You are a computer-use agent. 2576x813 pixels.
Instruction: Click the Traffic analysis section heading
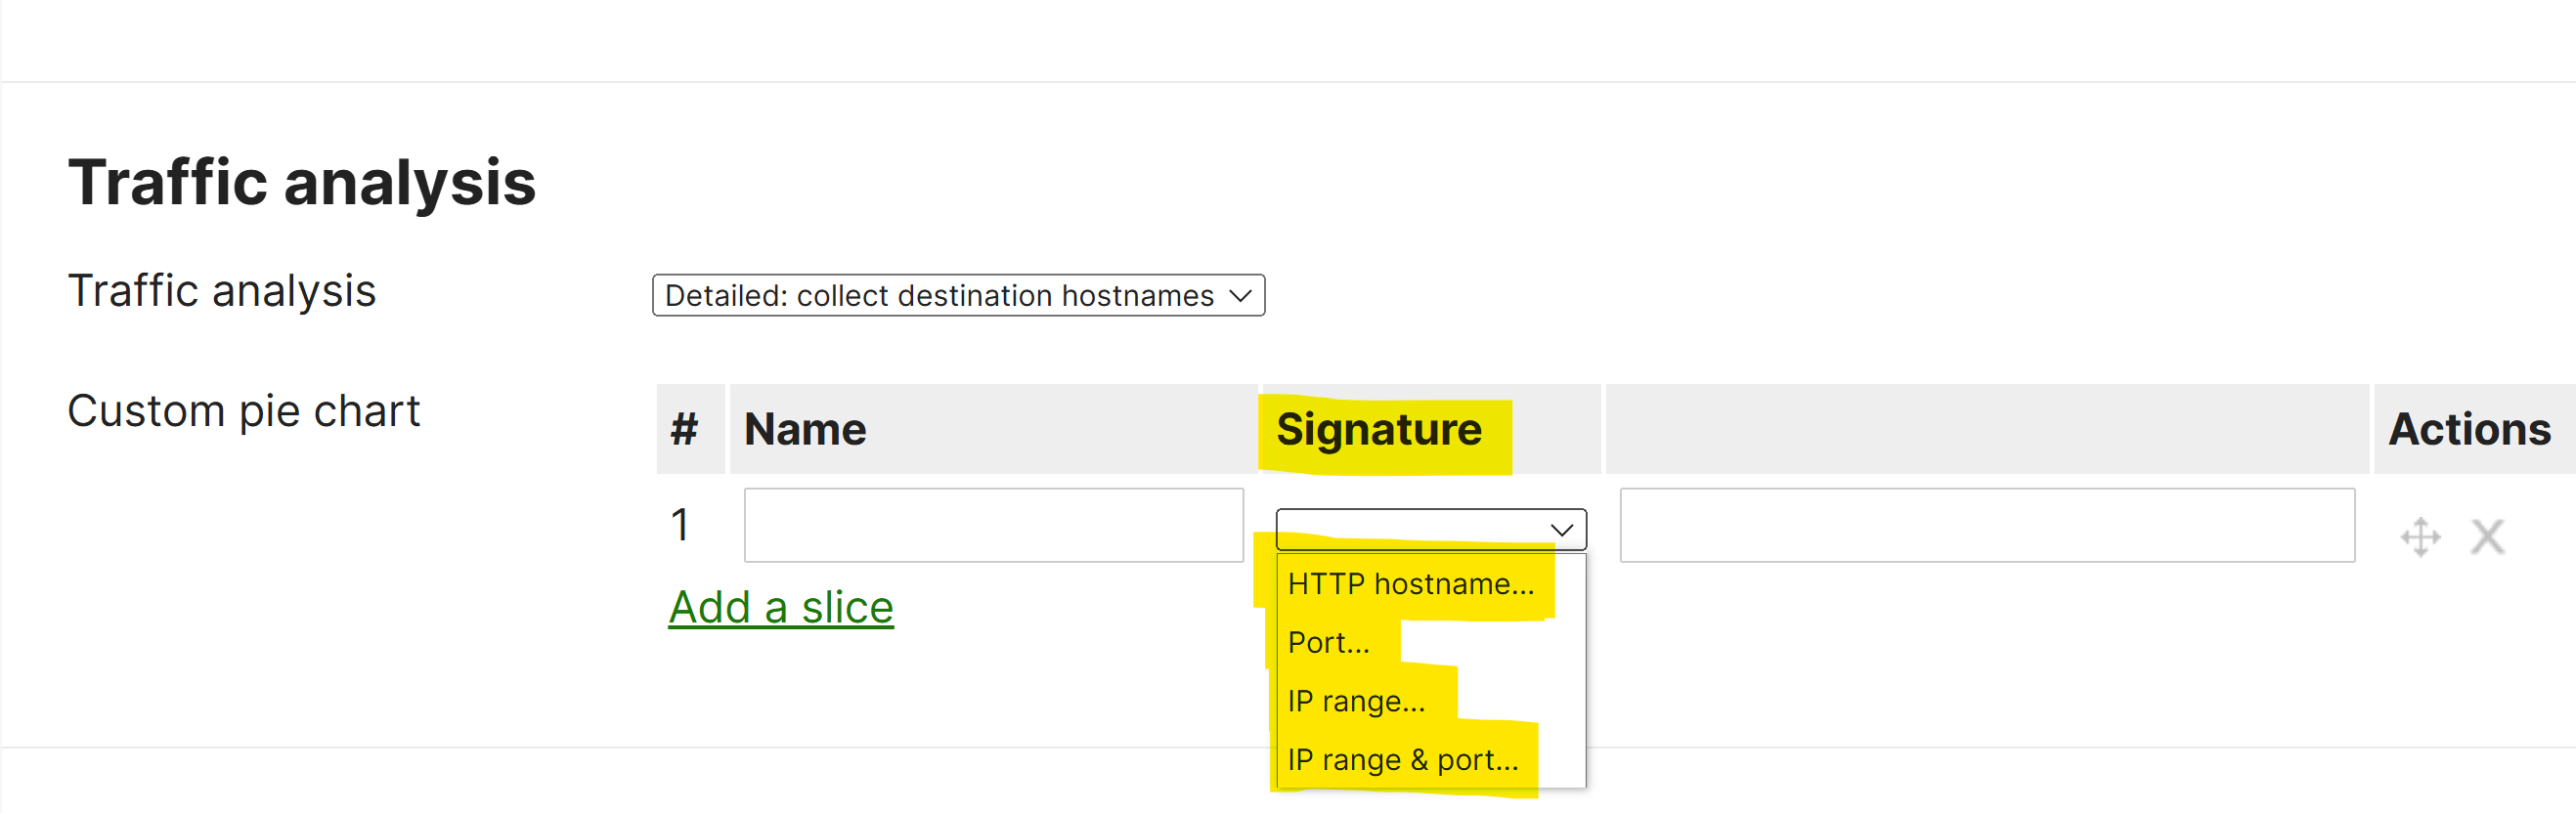[302, 184]
